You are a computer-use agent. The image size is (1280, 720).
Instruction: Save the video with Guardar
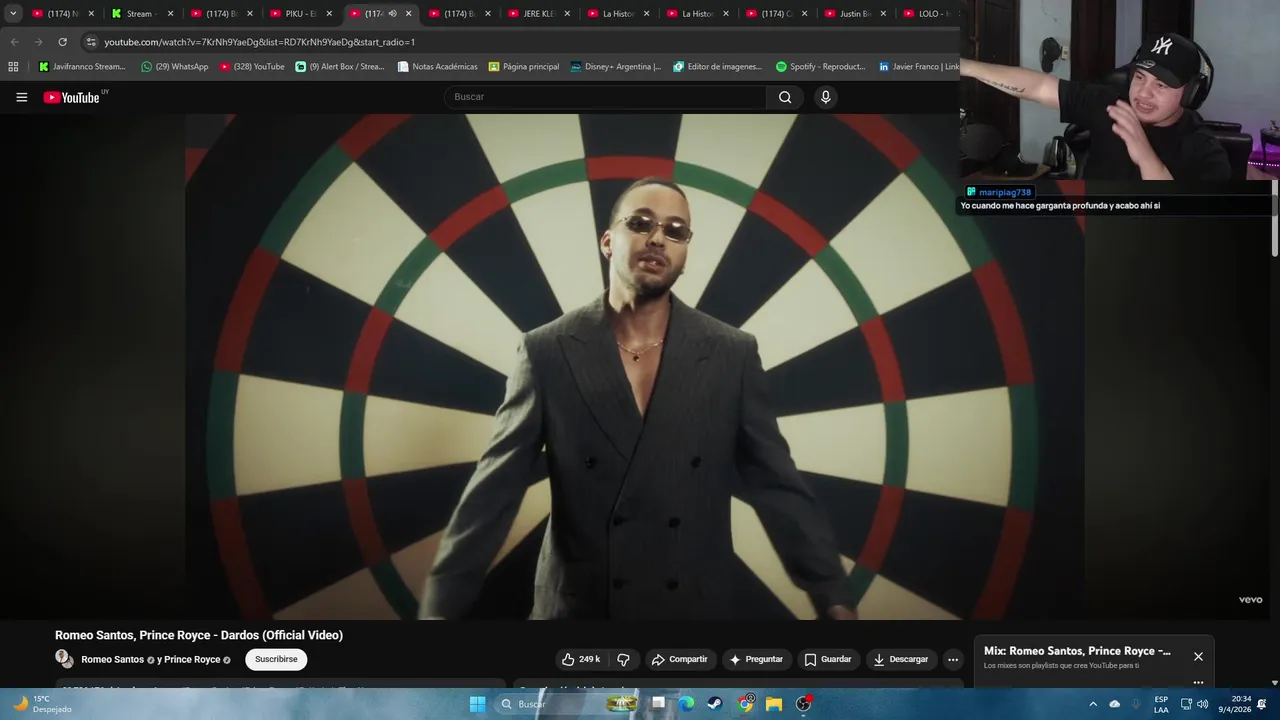click(828, 659)
